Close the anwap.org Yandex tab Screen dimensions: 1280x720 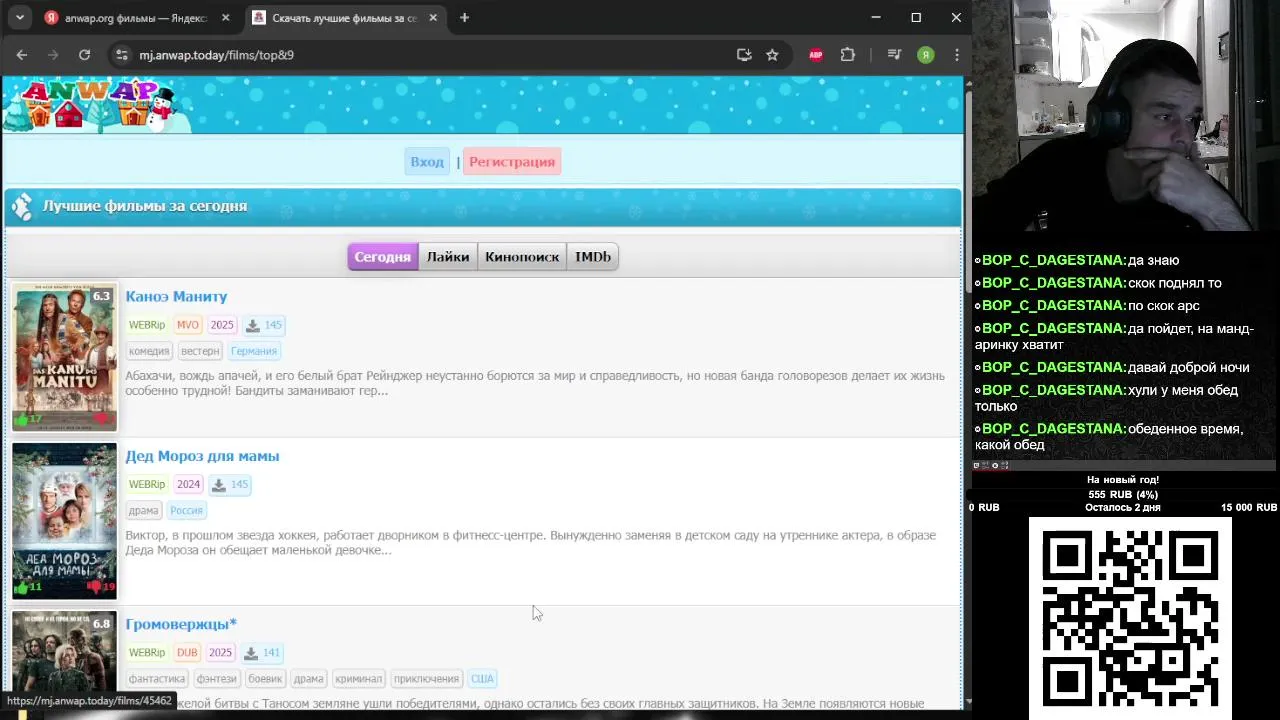pos(226,18)
